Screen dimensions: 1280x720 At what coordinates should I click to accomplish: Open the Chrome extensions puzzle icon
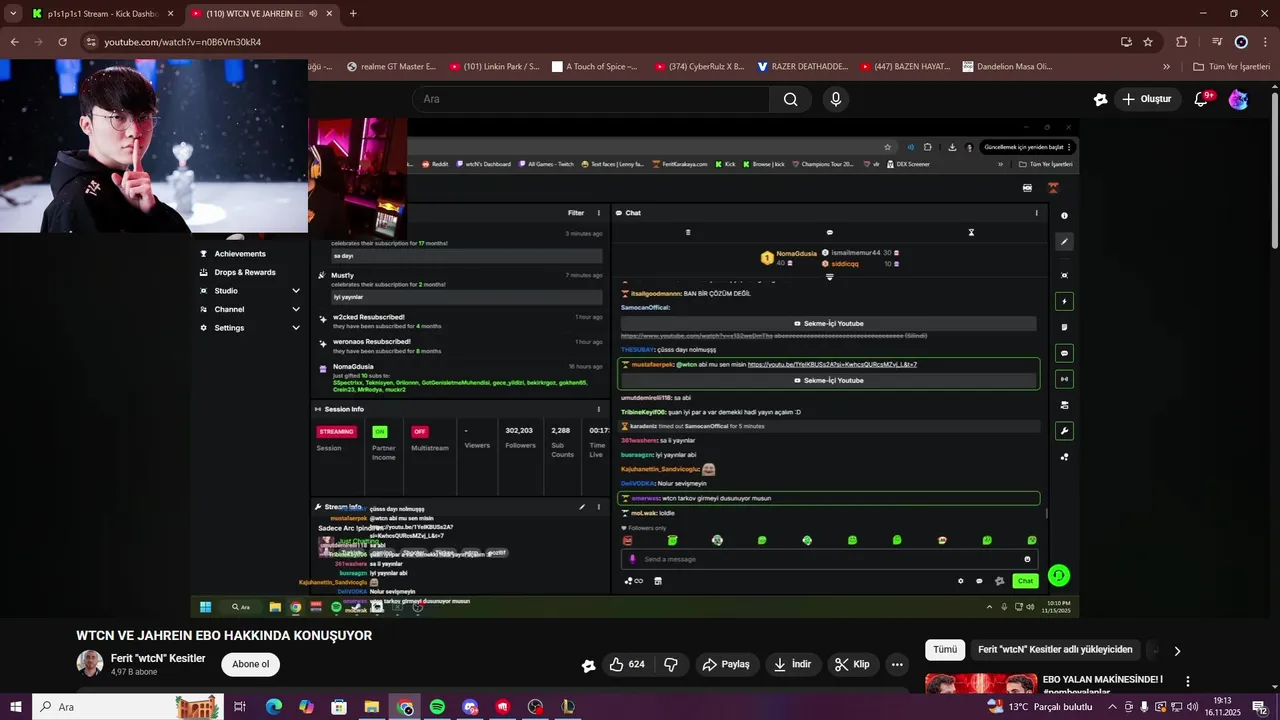[1181, 42]
